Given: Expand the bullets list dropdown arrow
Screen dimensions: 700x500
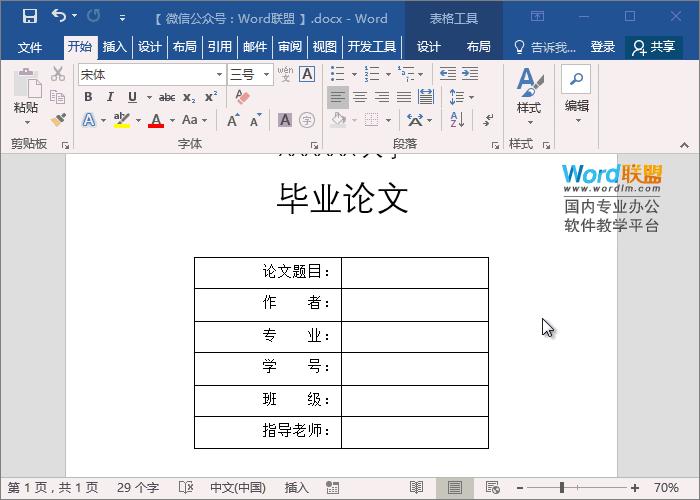Looking at the screenshot, I should 354,74.
